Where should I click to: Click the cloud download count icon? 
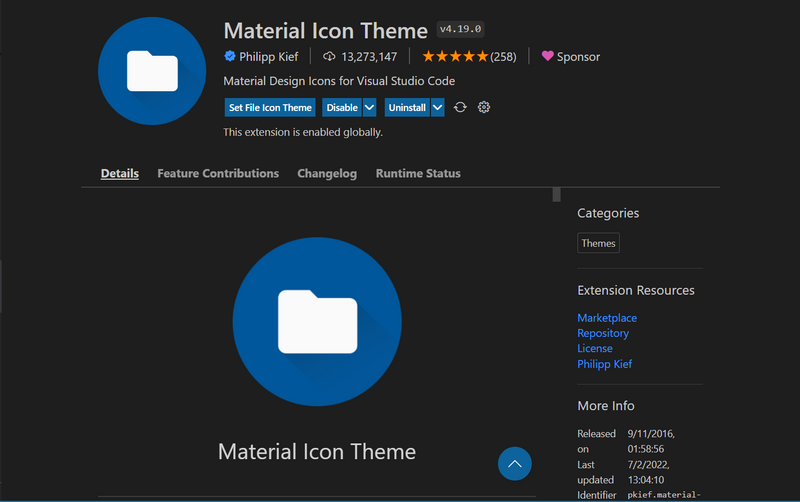pyautogui.click(x=329, y=56)
